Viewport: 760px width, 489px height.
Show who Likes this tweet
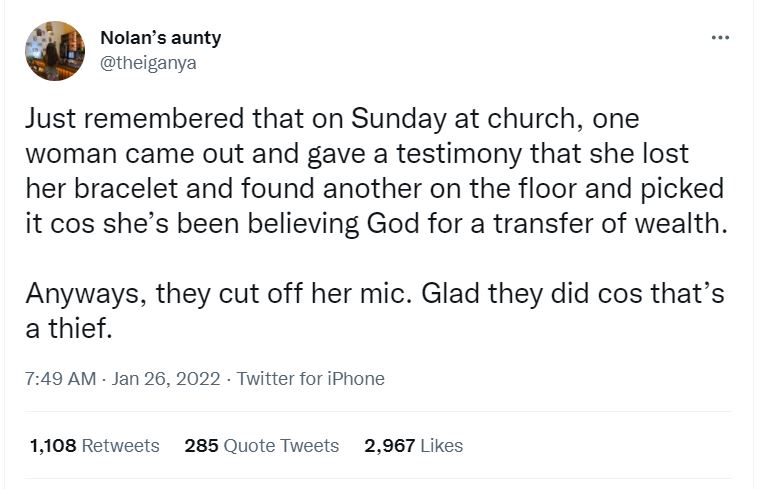pos(441,445)
